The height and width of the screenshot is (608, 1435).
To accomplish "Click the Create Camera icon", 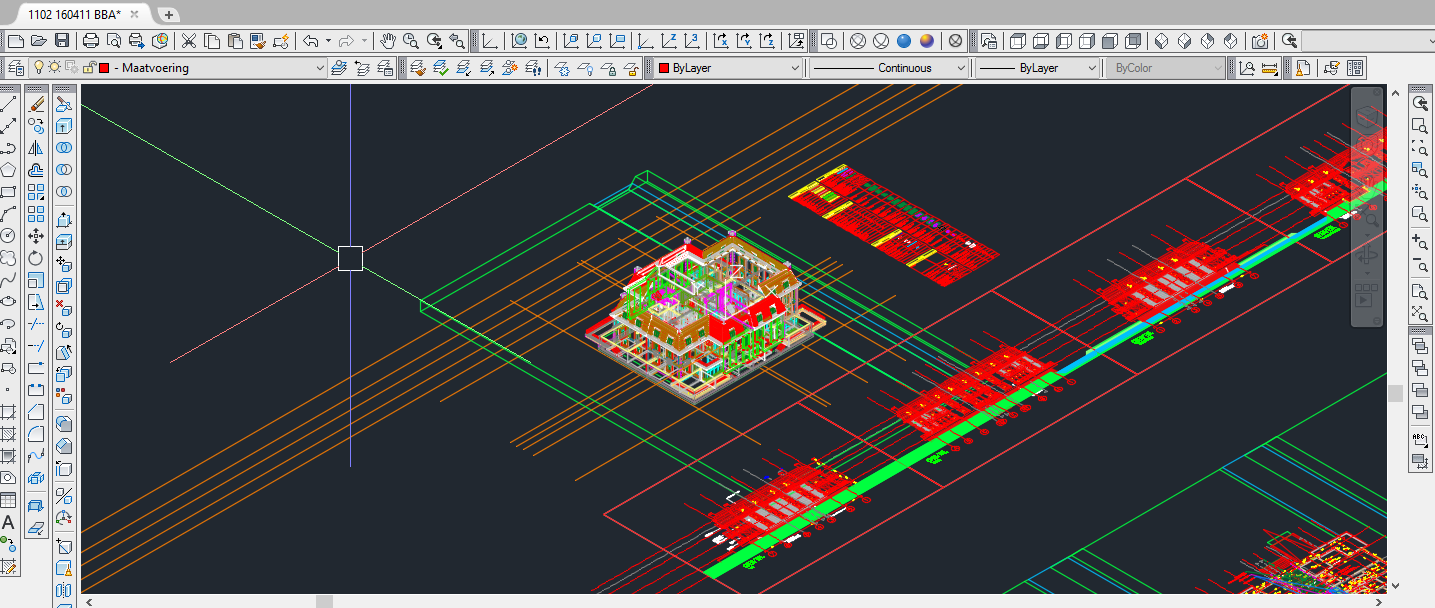I will click(1260, 41).
